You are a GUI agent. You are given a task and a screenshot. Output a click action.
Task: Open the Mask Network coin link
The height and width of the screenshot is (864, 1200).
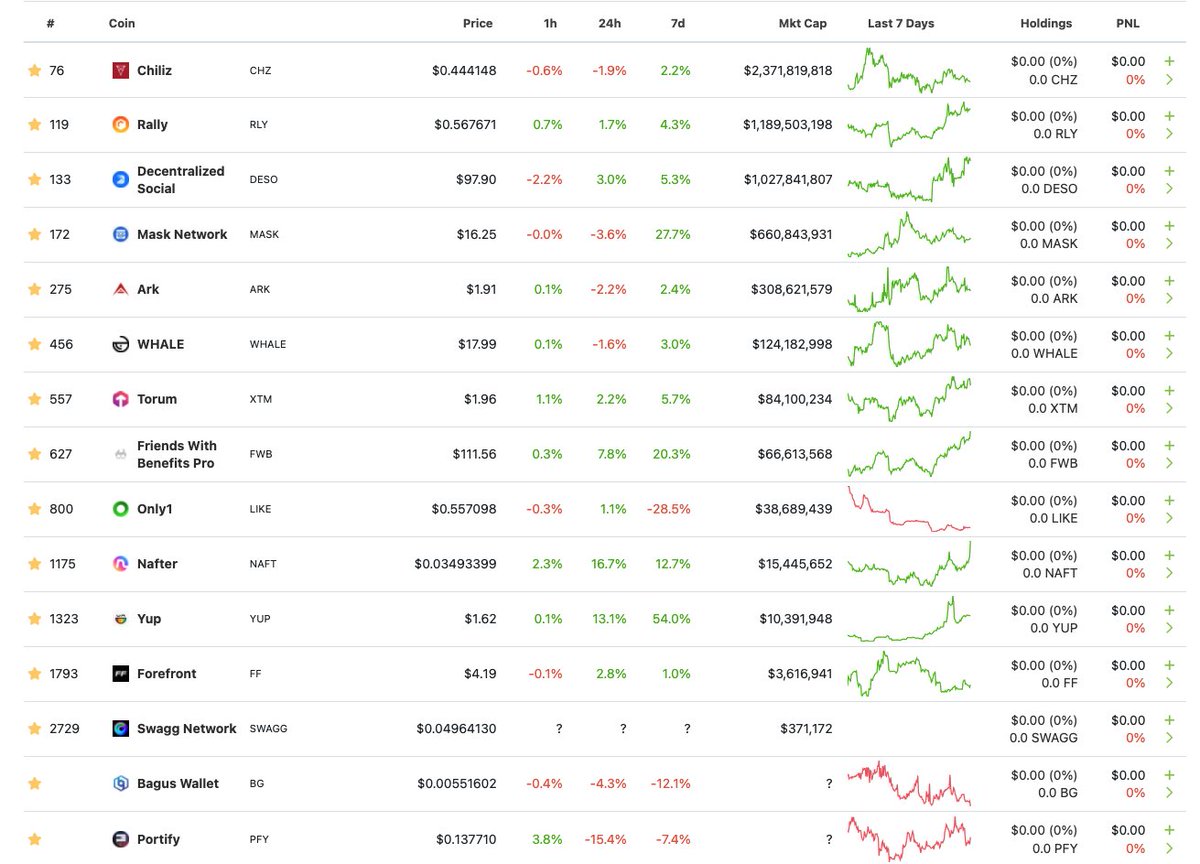coord(182,234)
